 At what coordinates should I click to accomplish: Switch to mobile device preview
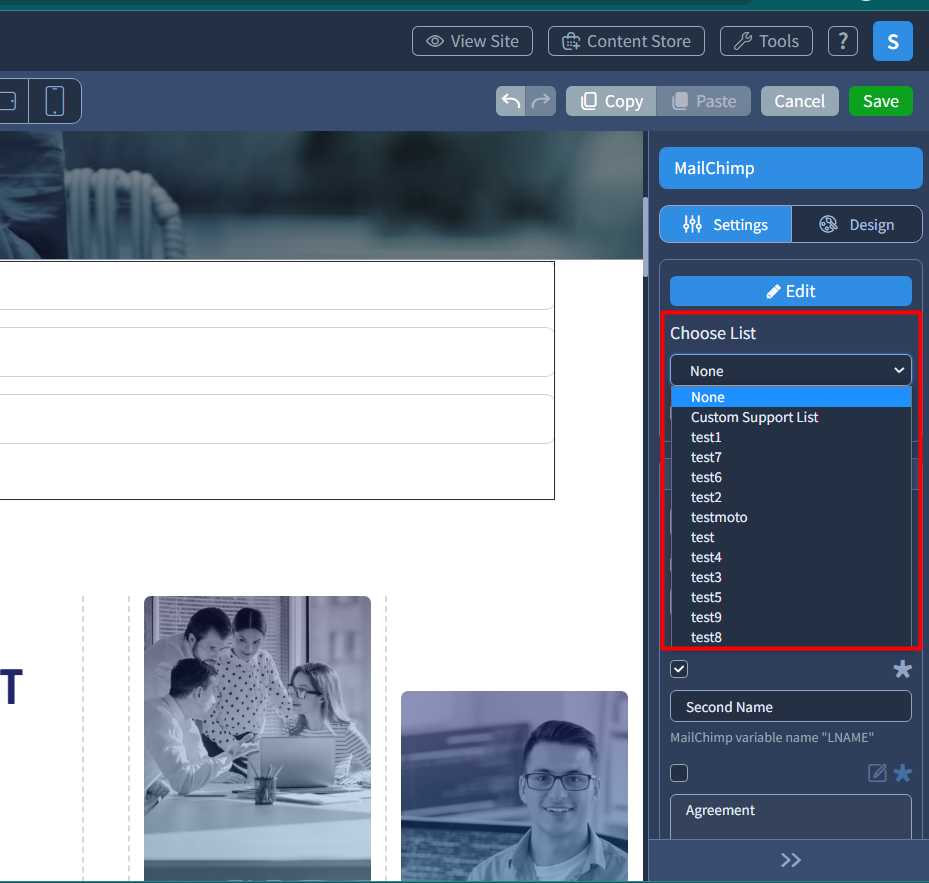pos(55,101)
